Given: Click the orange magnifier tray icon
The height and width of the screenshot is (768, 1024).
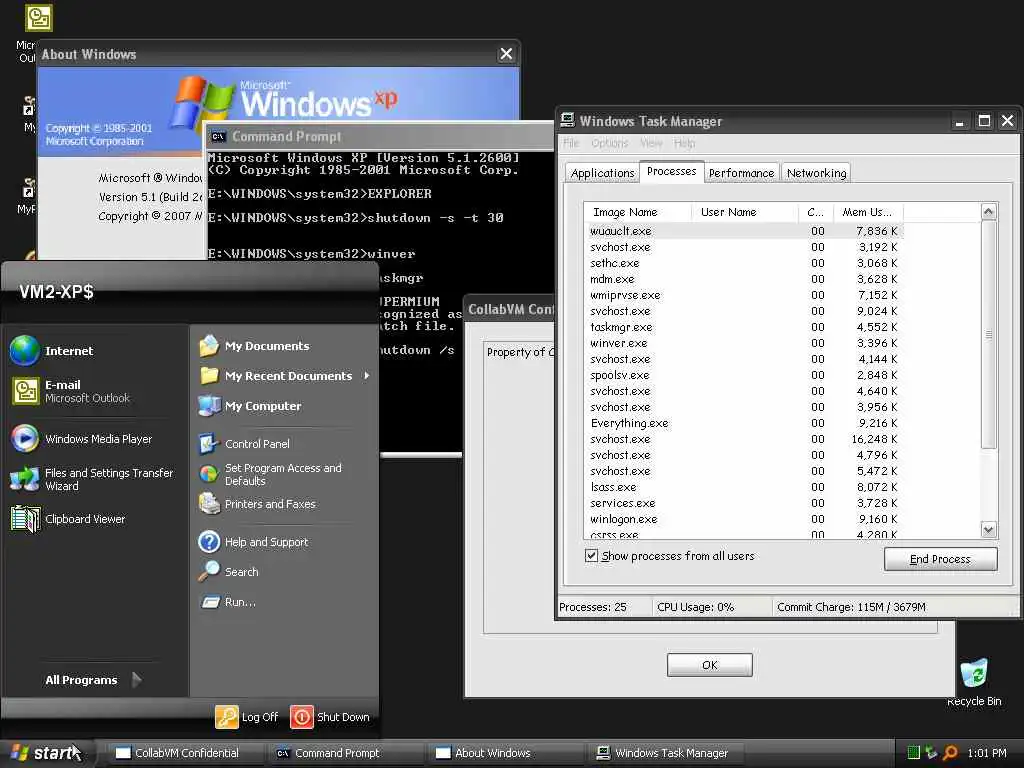Looking at the screenshot, I should click(x=950, y=753).
